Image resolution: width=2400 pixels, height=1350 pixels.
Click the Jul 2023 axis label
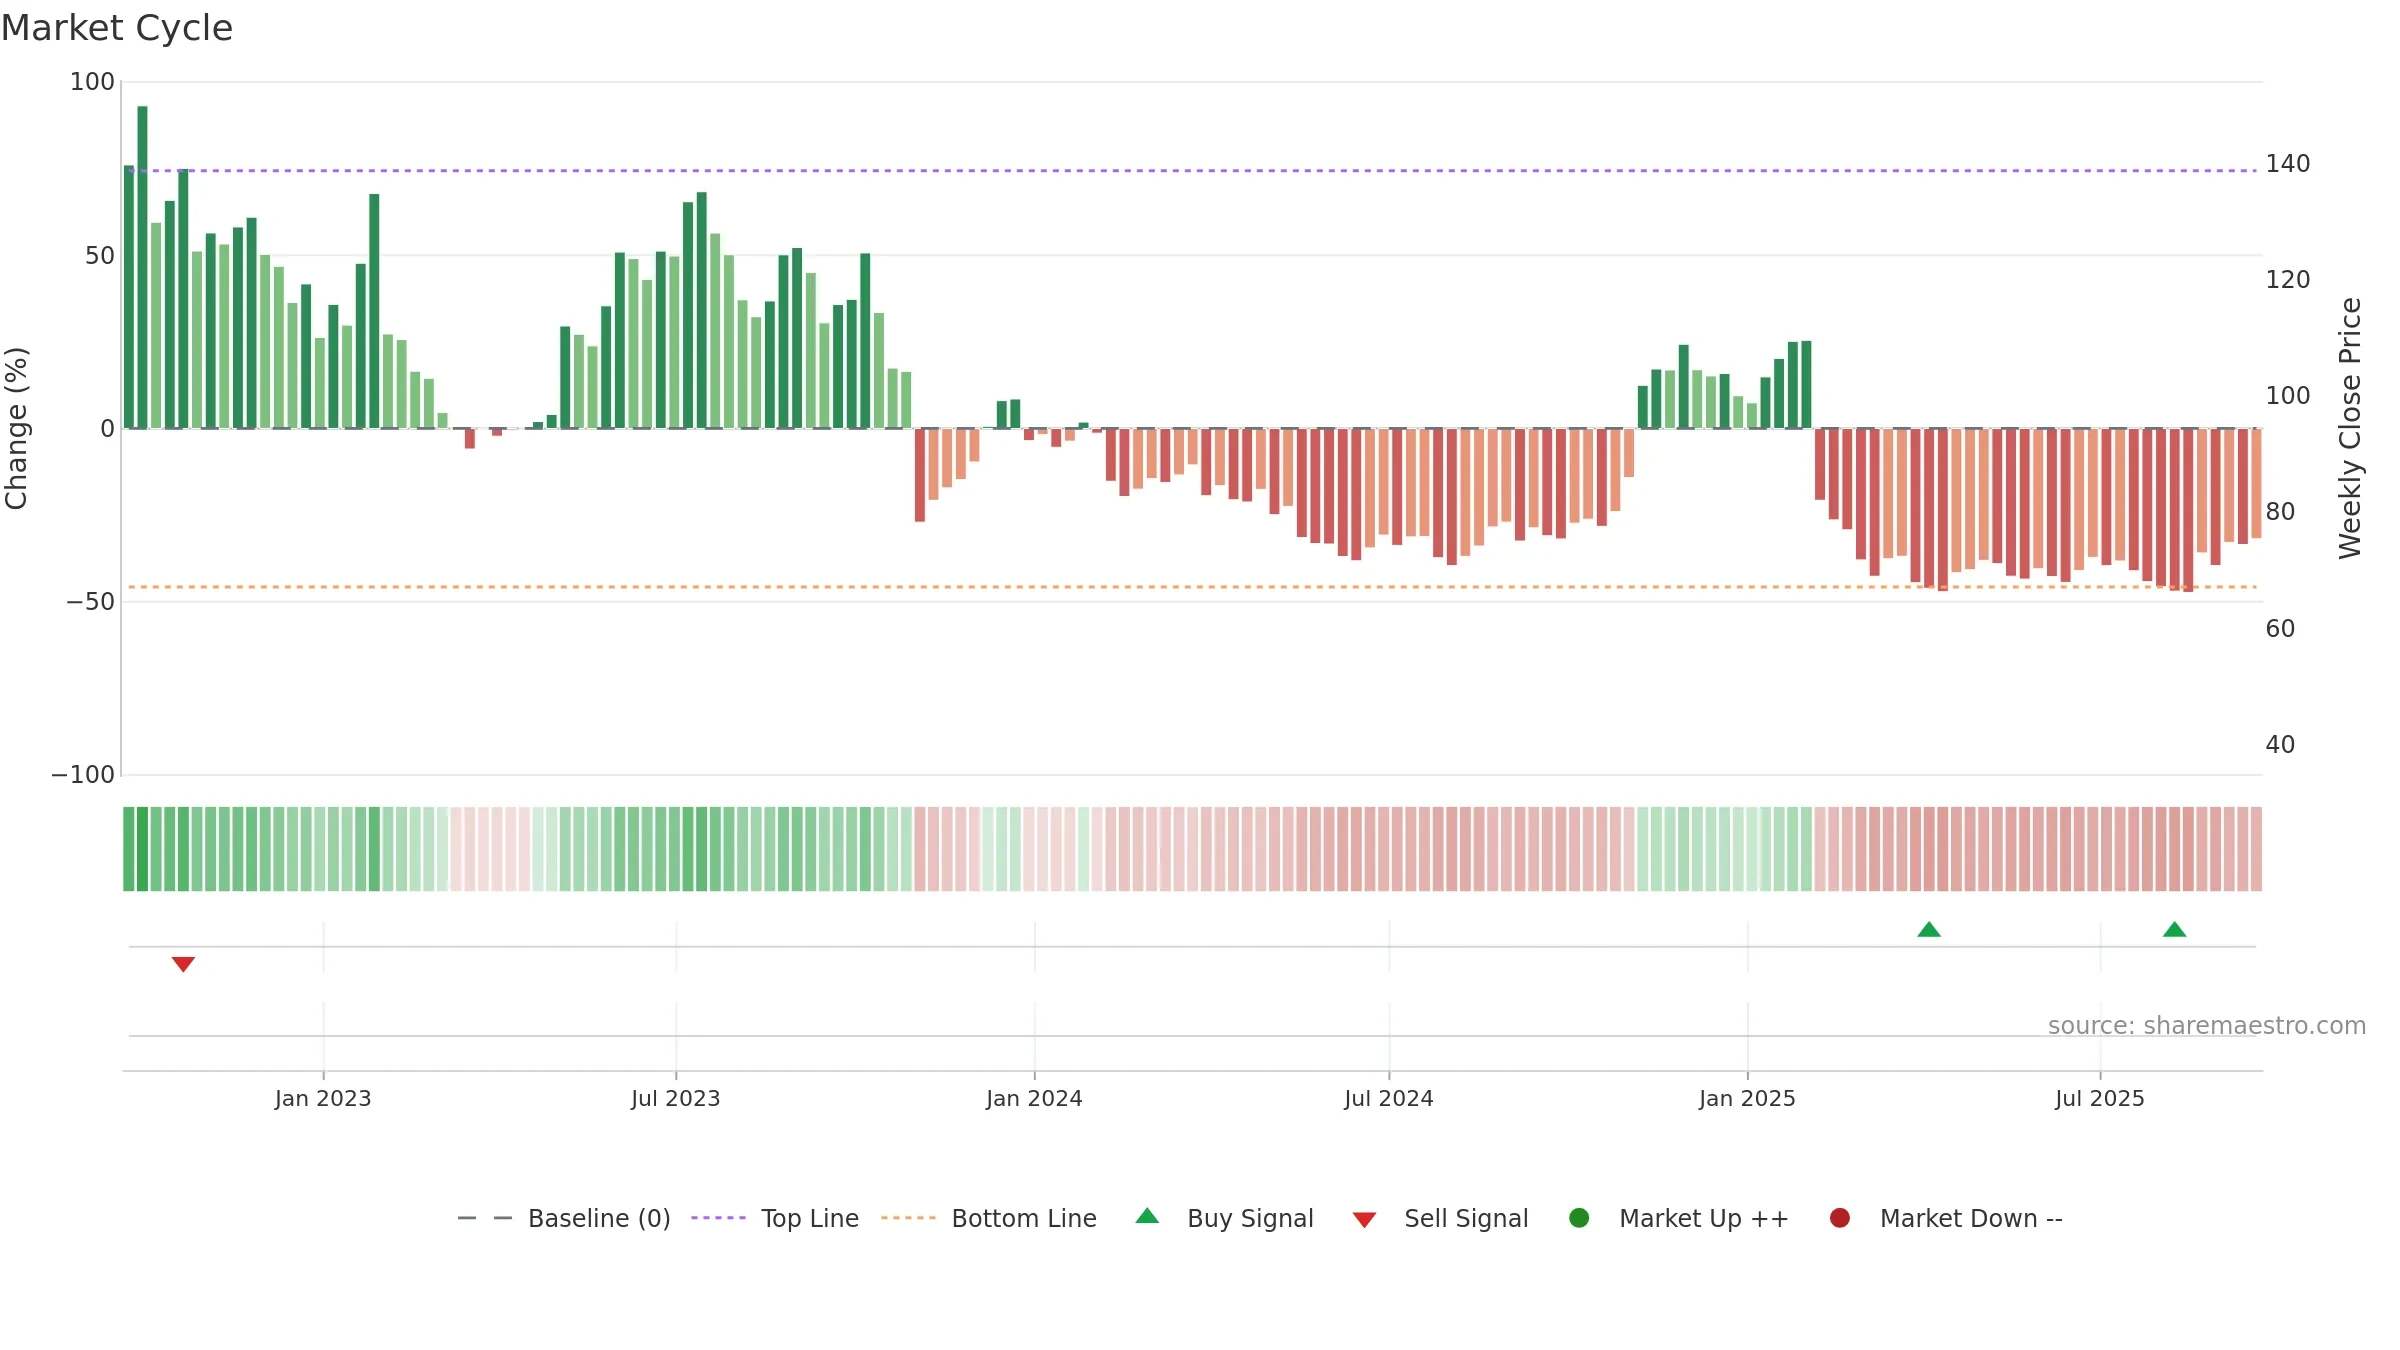[676, 1099]
